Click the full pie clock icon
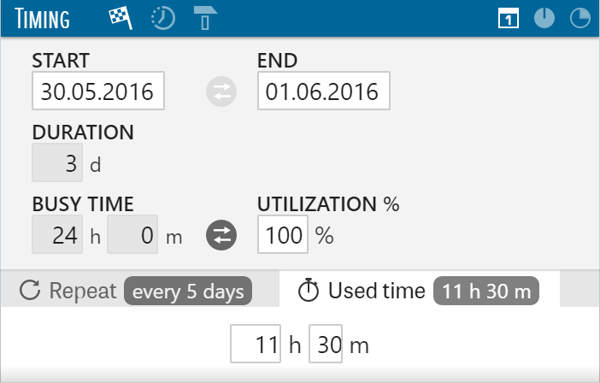 point(544,18)
